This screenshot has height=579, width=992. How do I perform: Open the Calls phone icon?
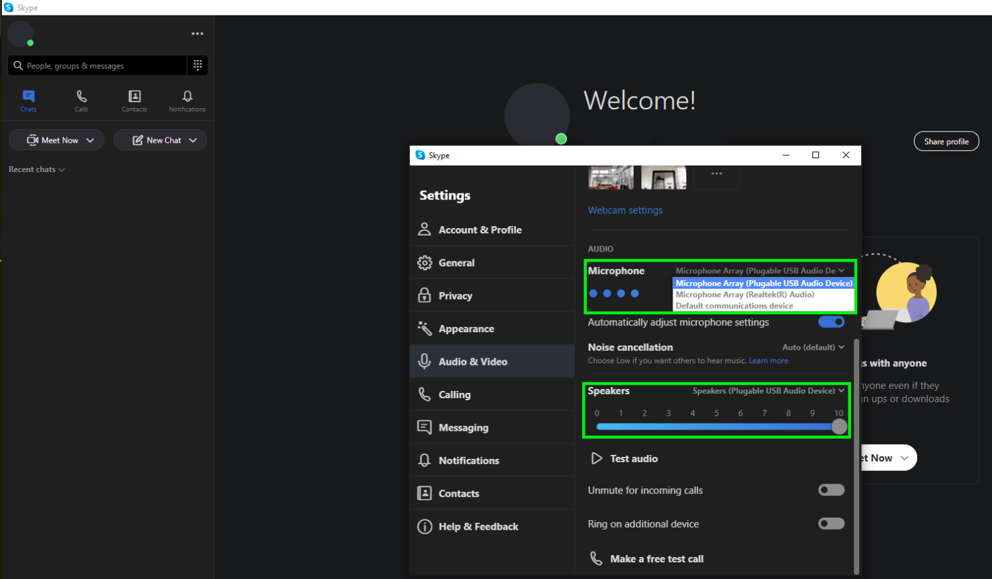(x=82, y=96)
